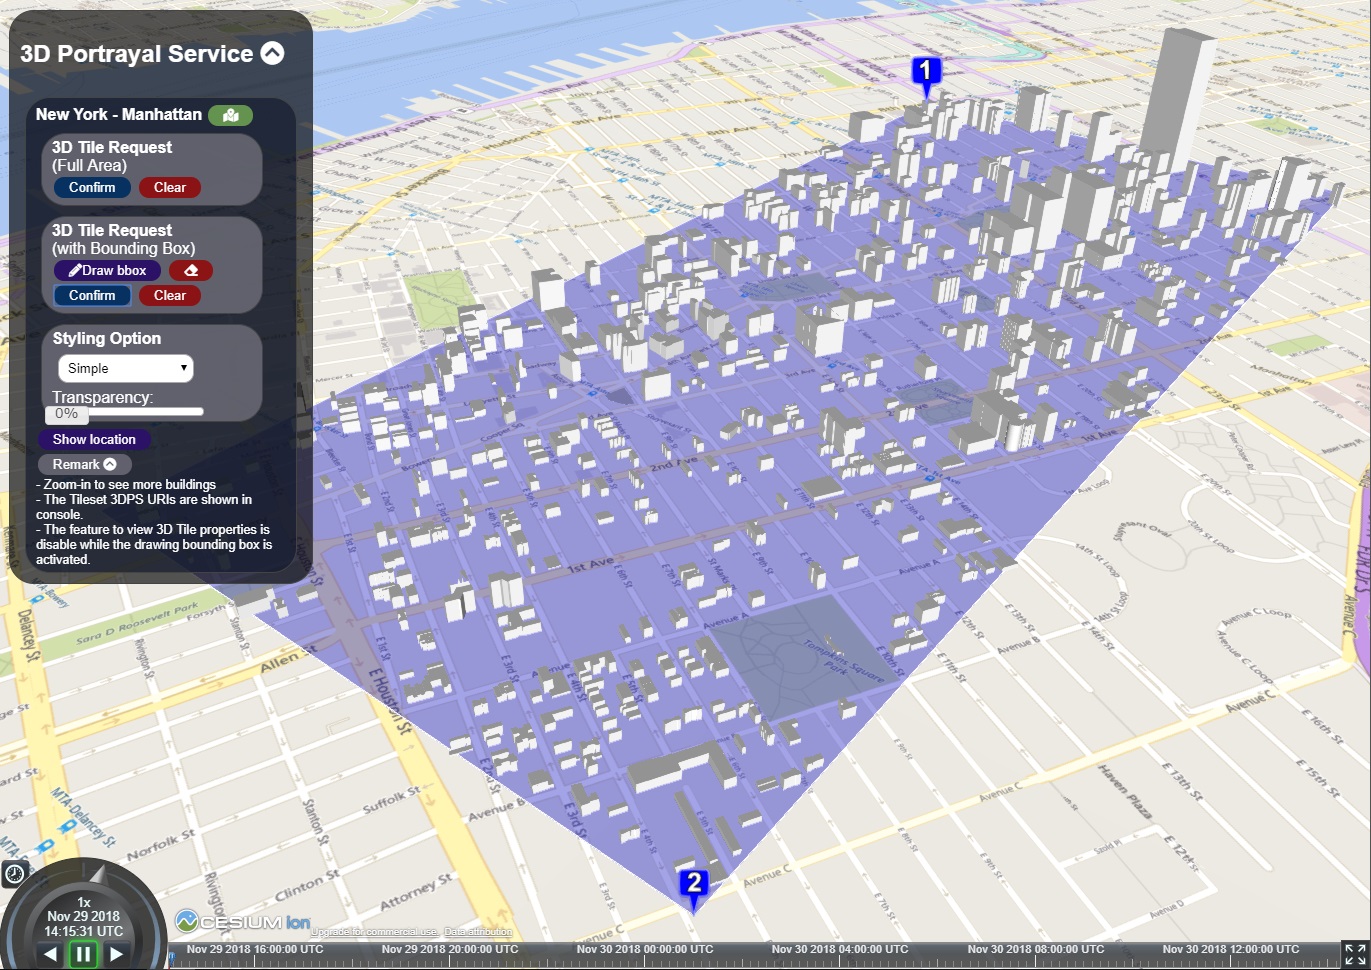1371x970 pixels.
Task: Click the Nov 29 2018 date readout
Action: tap(83, 916)
